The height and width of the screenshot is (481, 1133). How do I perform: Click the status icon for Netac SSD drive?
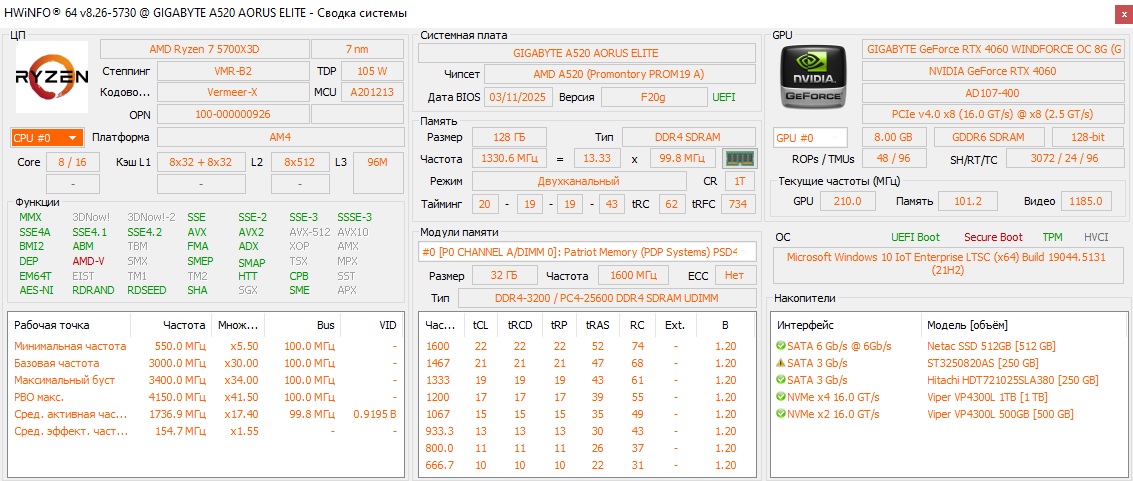point(780,346)
